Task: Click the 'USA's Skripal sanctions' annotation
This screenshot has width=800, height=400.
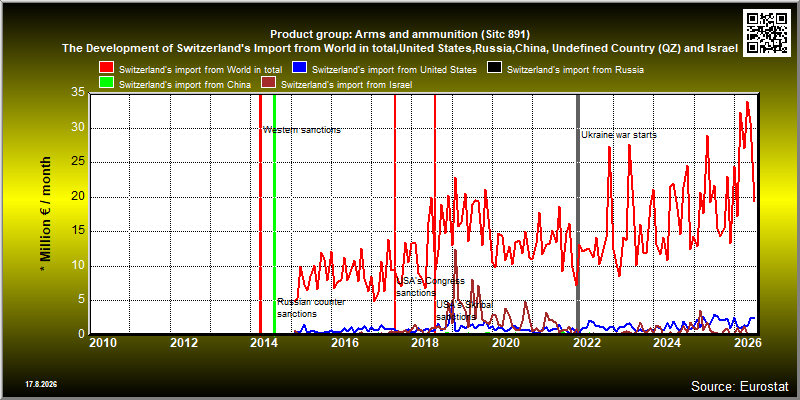Action: click(x=464, y=310)
